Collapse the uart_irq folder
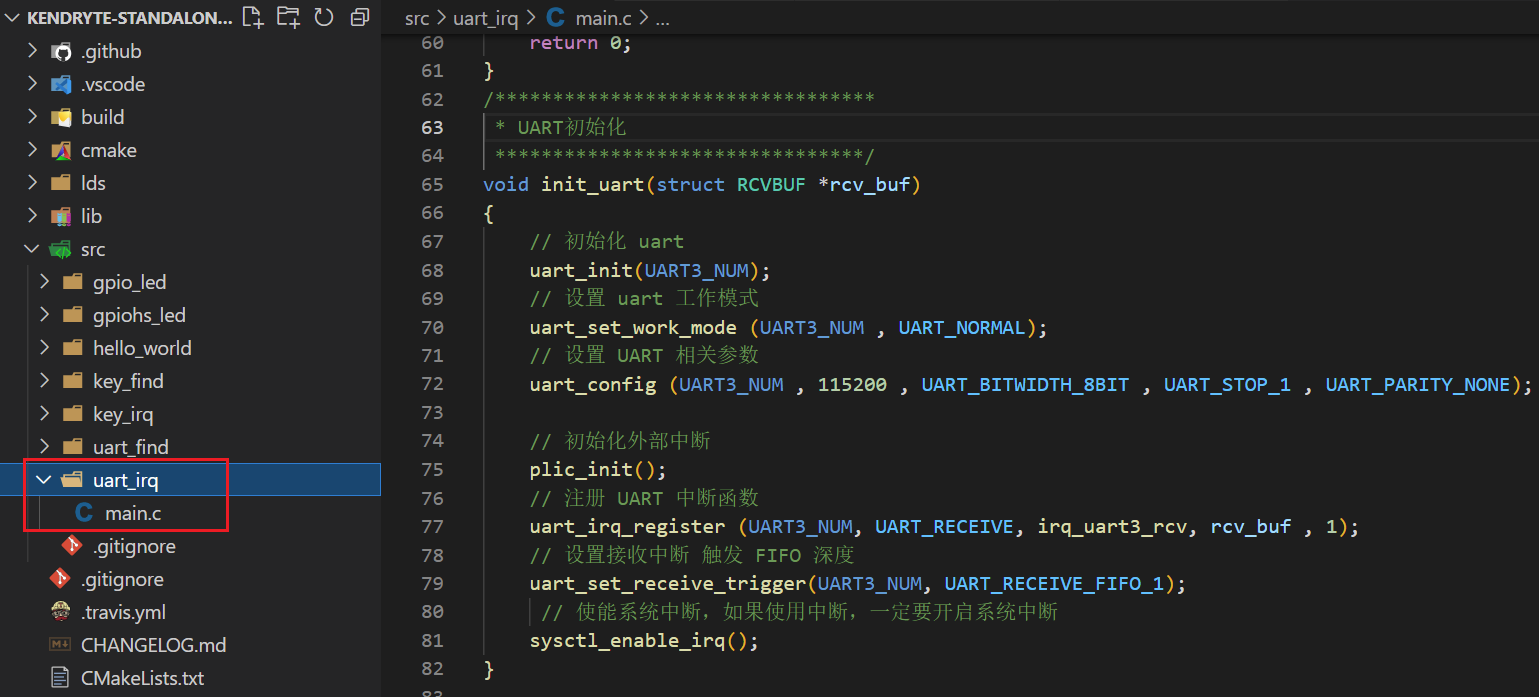This screenshot has width=1539, height=697. click(44, 481)
